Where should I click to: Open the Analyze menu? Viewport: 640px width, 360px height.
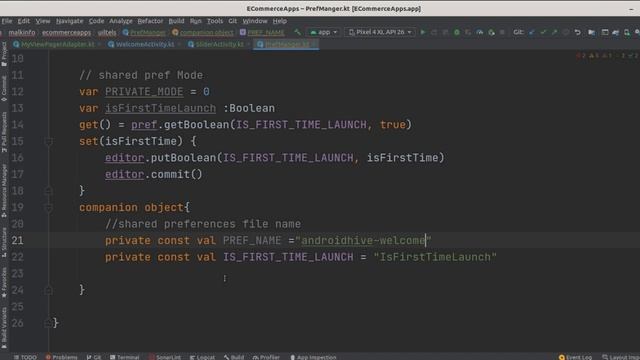click(120, 21)
